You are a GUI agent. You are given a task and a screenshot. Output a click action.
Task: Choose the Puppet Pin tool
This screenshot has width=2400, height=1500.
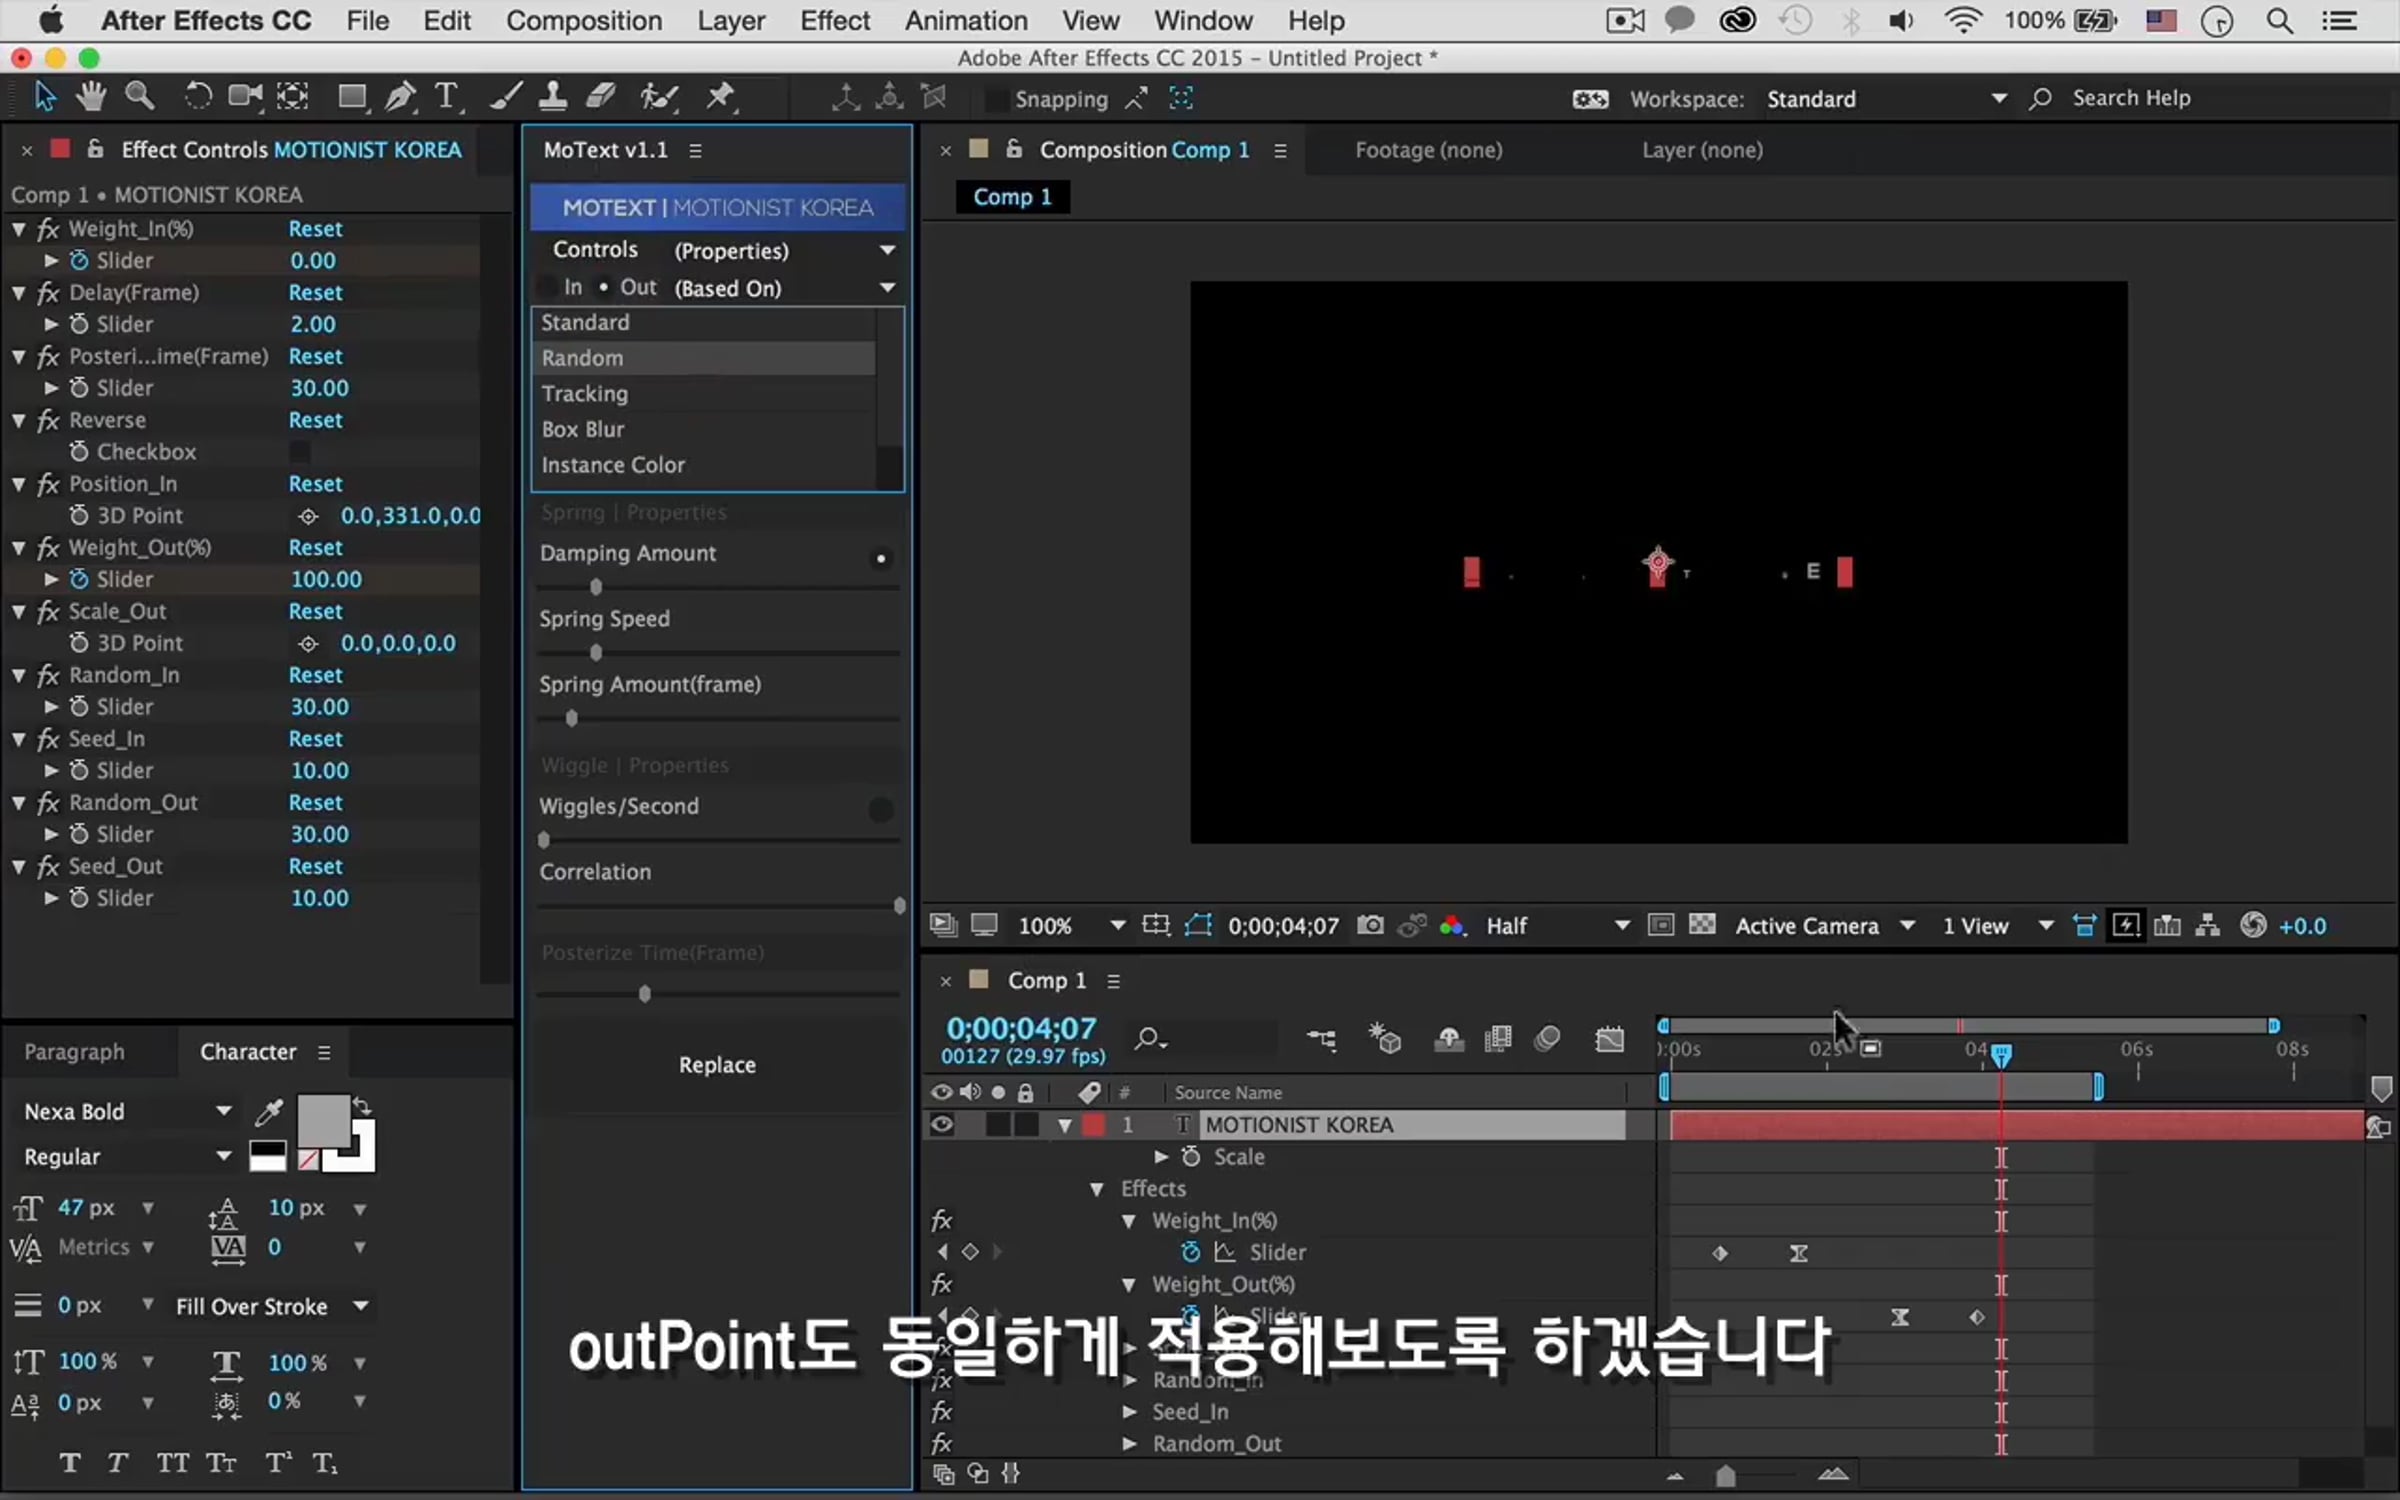[x=720, y=97]
